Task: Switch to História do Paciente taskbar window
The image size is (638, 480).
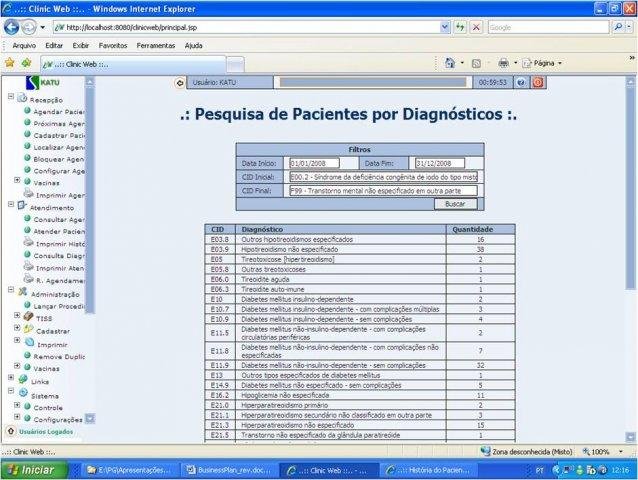Action: (x=429, y=470)
